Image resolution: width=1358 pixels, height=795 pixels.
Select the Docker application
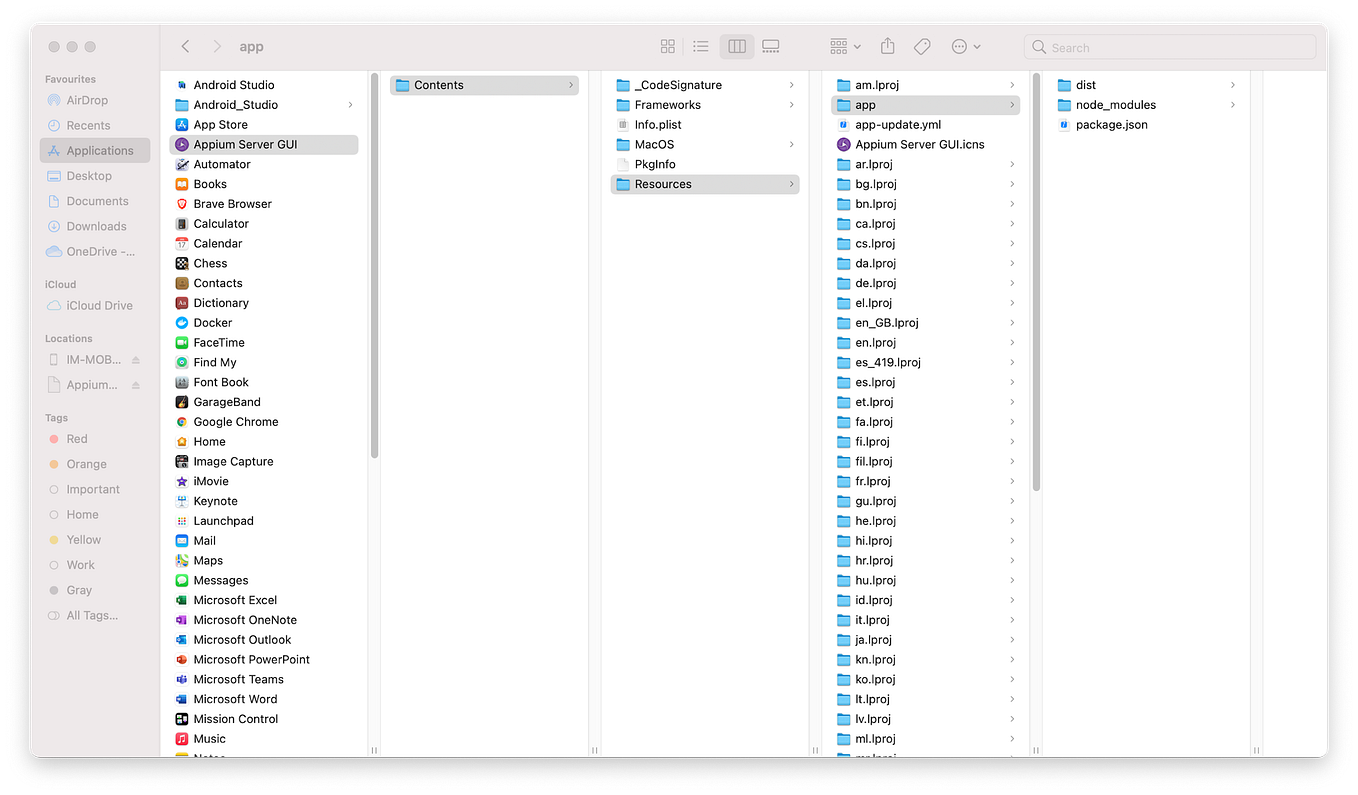pyautogui.click(x=214, y=322)
